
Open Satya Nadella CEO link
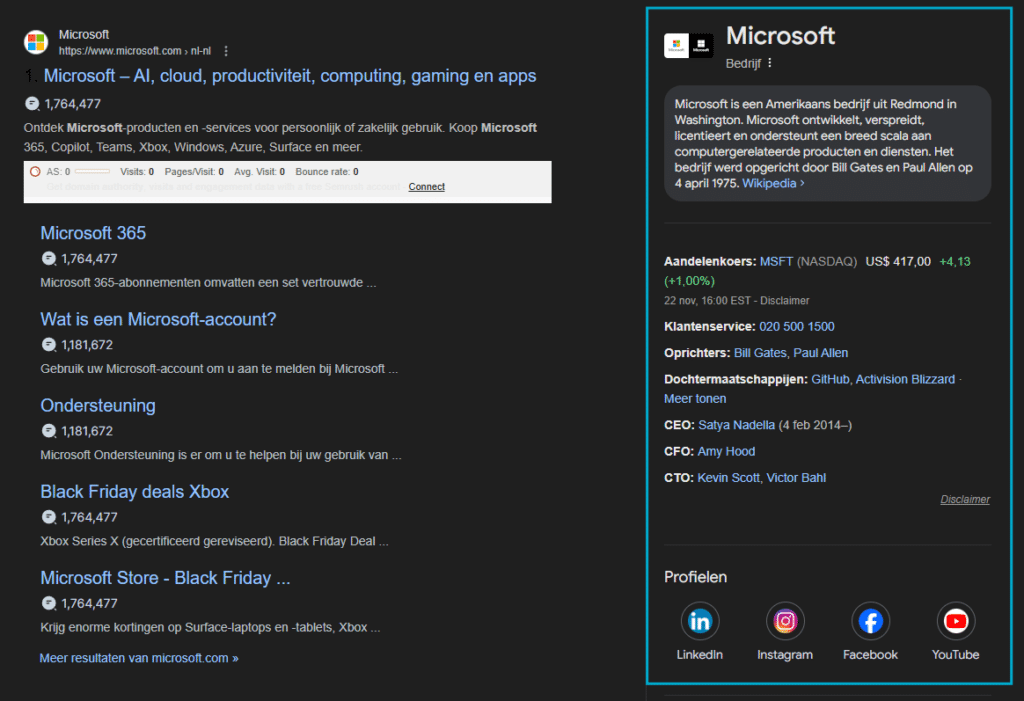coord(736,425)
